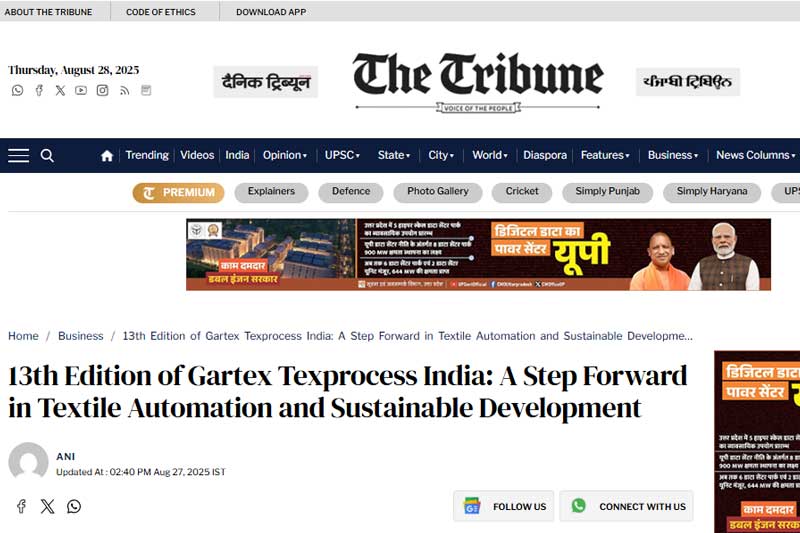The image size is (800, 533).
Task: Open the Diaspora nav item
Action: (545, 155)
